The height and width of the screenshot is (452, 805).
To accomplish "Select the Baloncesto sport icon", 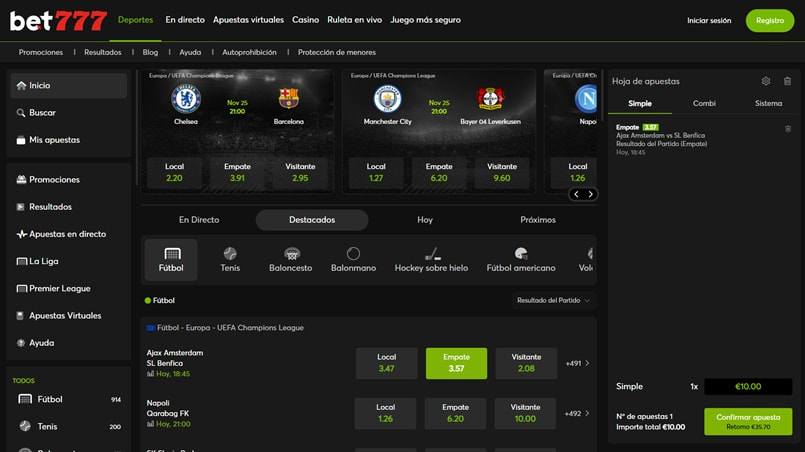I will 291,259.
